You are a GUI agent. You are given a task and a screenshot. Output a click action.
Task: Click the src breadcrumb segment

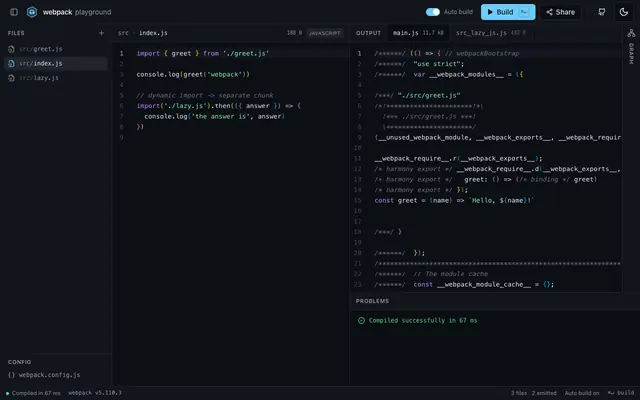123,33
